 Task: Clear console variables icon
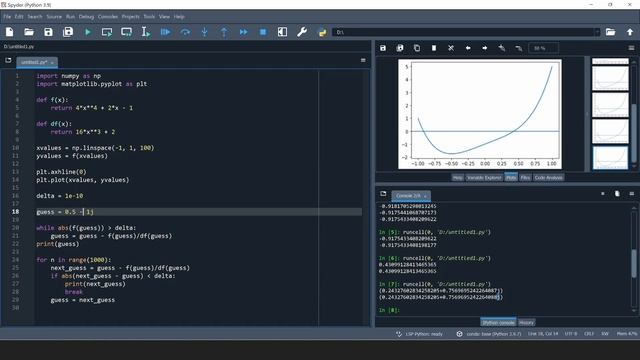[617, 194]
